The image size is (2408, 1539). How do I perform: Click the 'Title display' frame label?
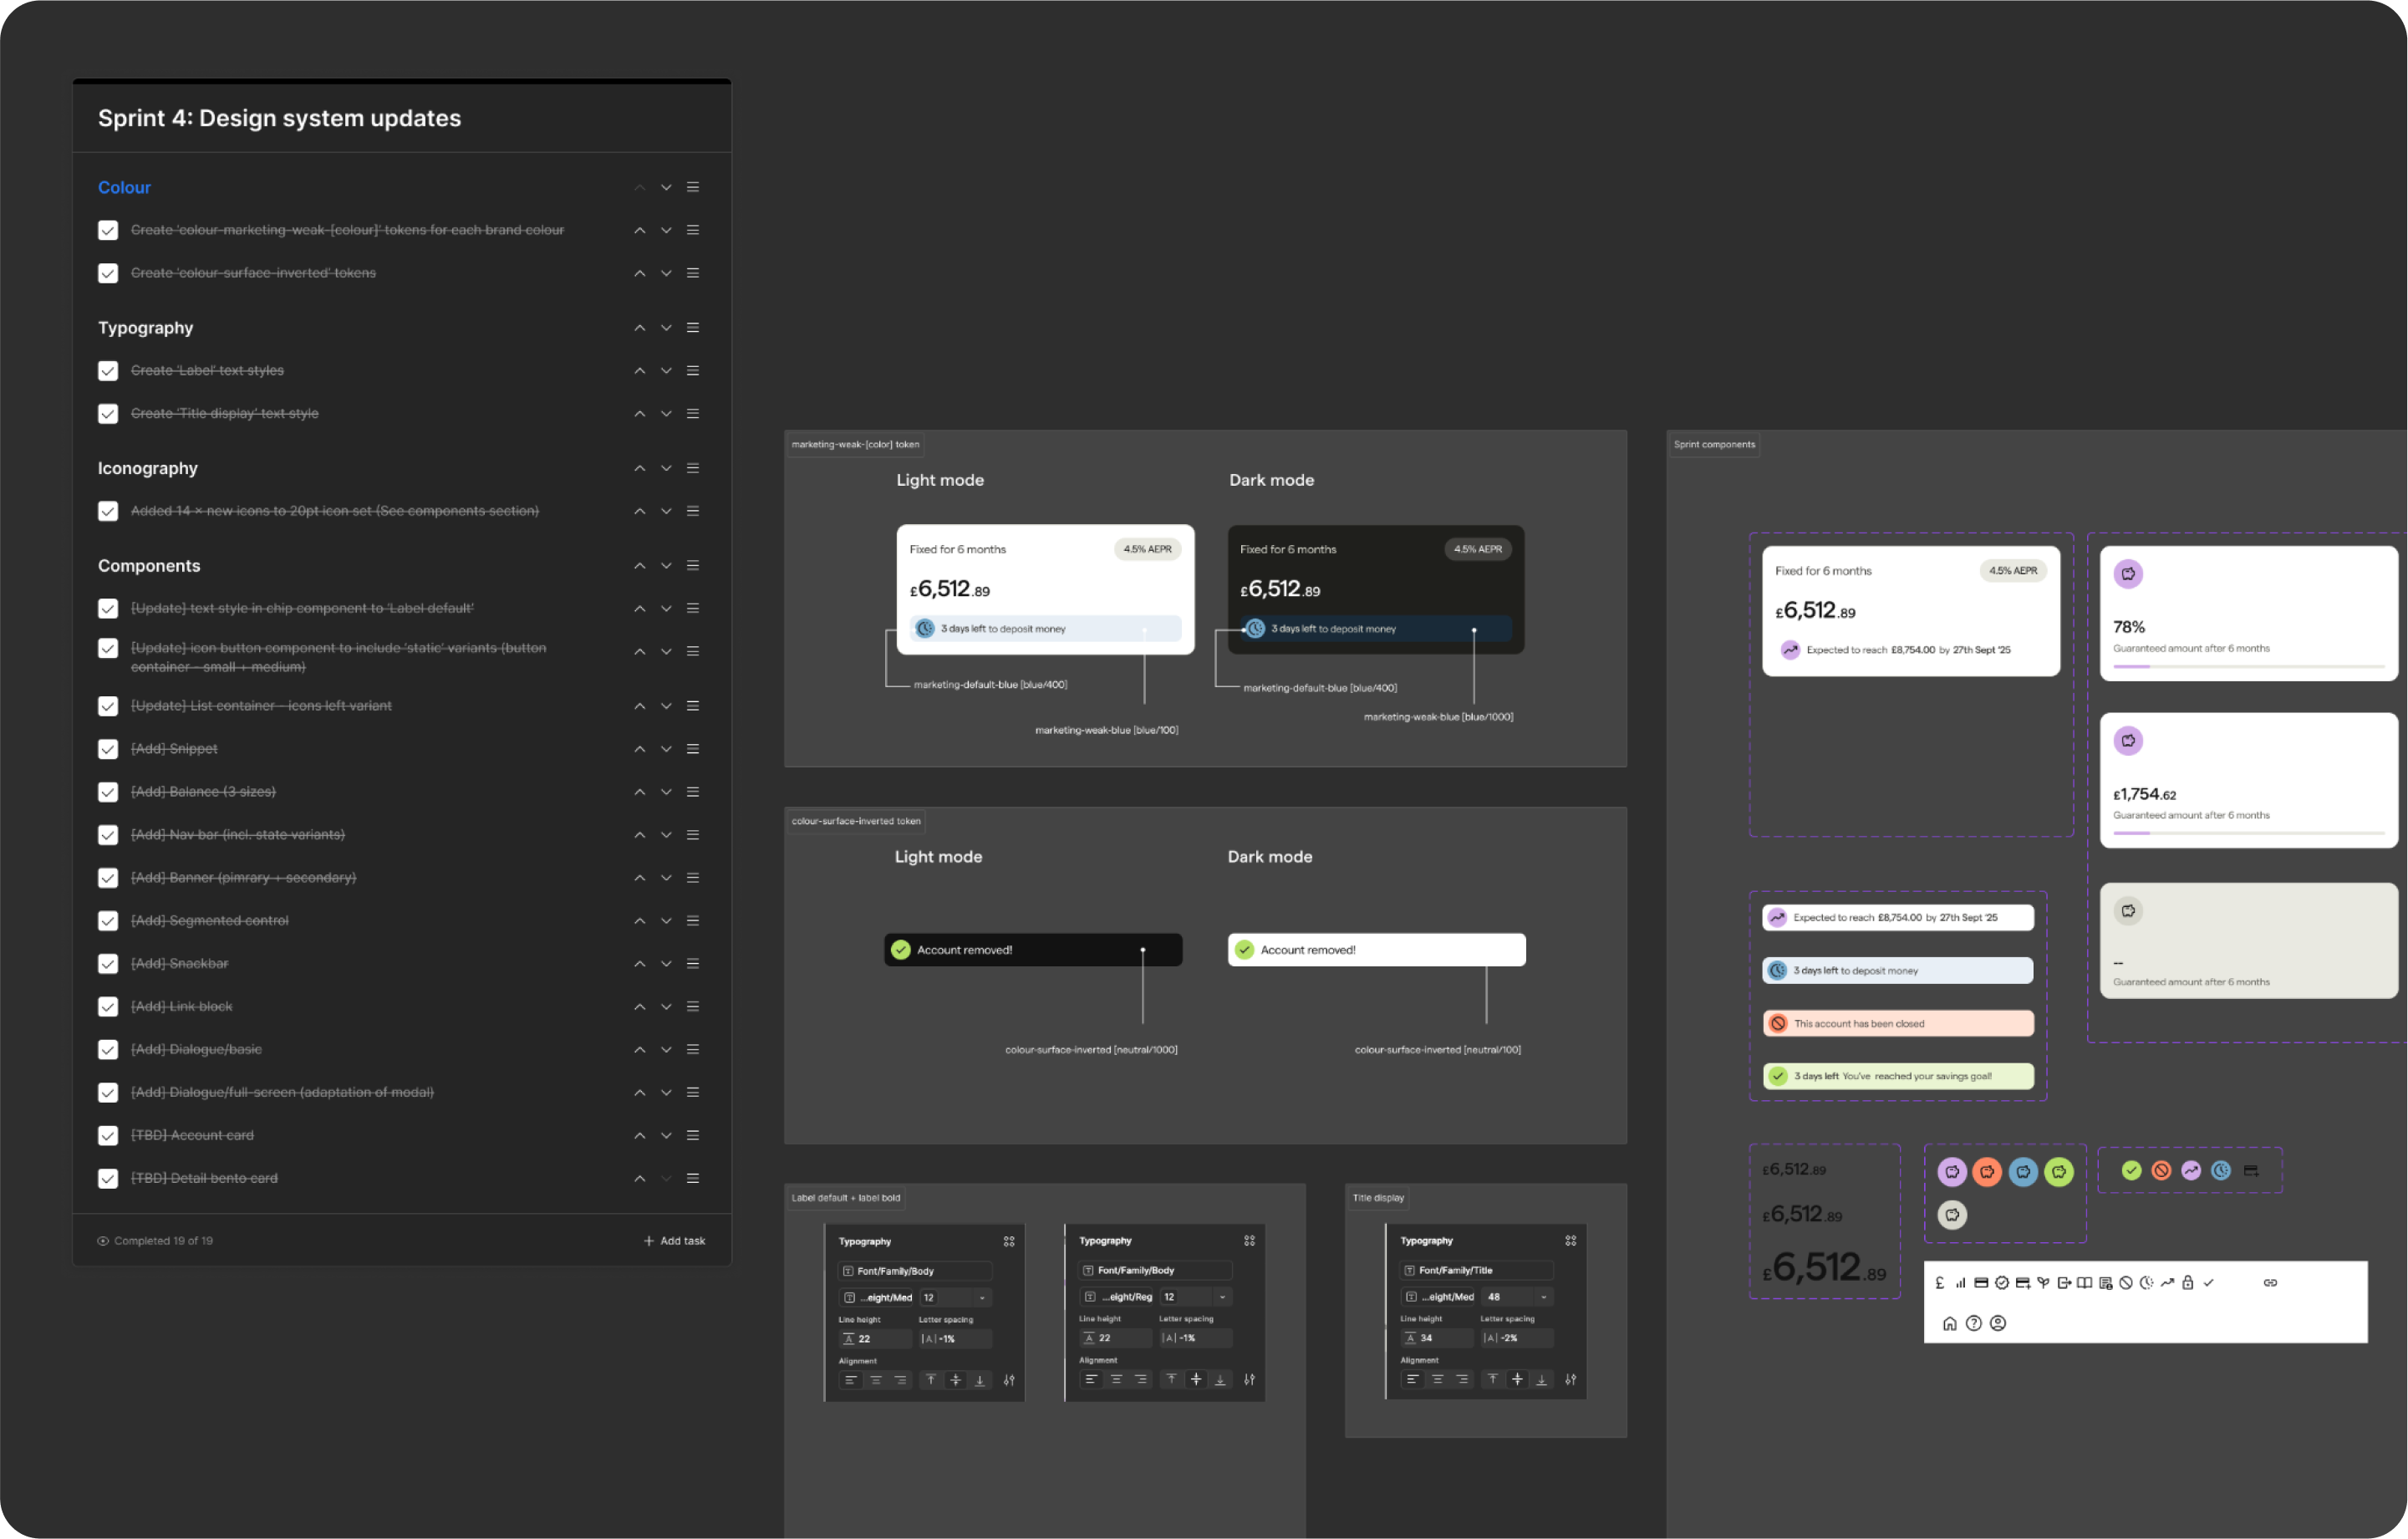1378,1199
